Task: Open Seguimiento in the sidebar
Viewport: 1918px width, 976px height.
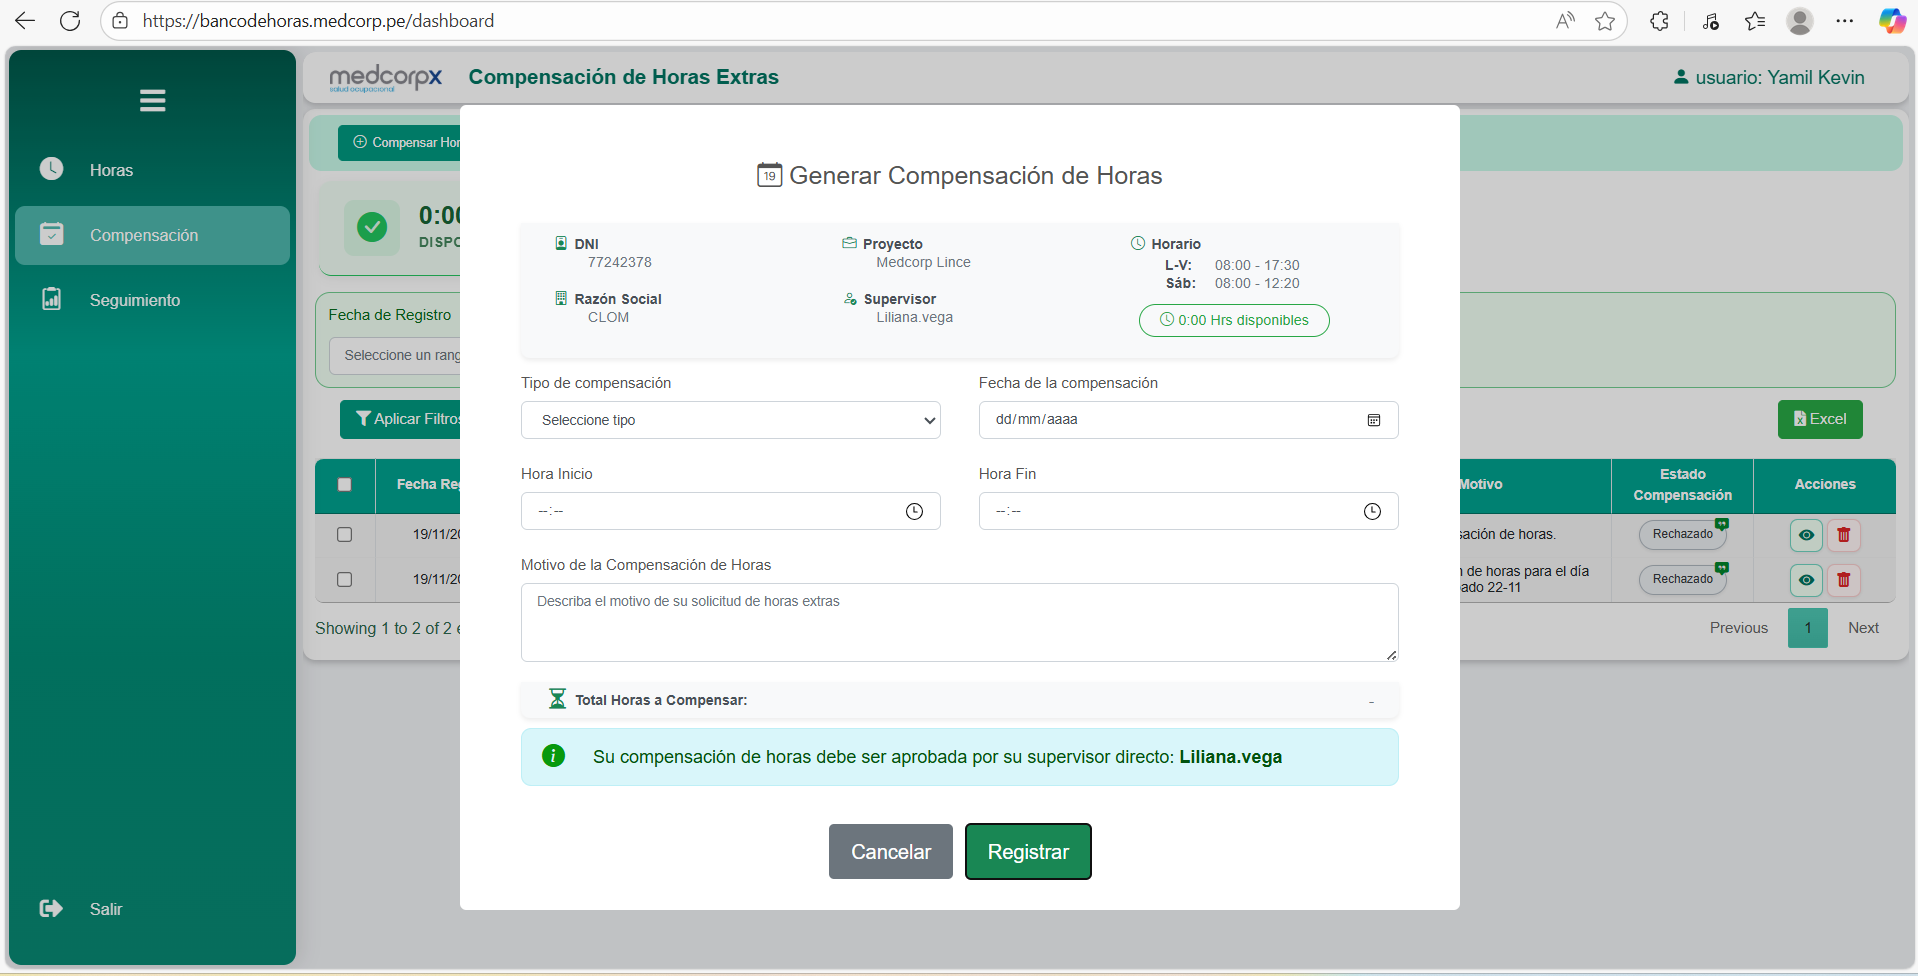Action: pos(134,300)
